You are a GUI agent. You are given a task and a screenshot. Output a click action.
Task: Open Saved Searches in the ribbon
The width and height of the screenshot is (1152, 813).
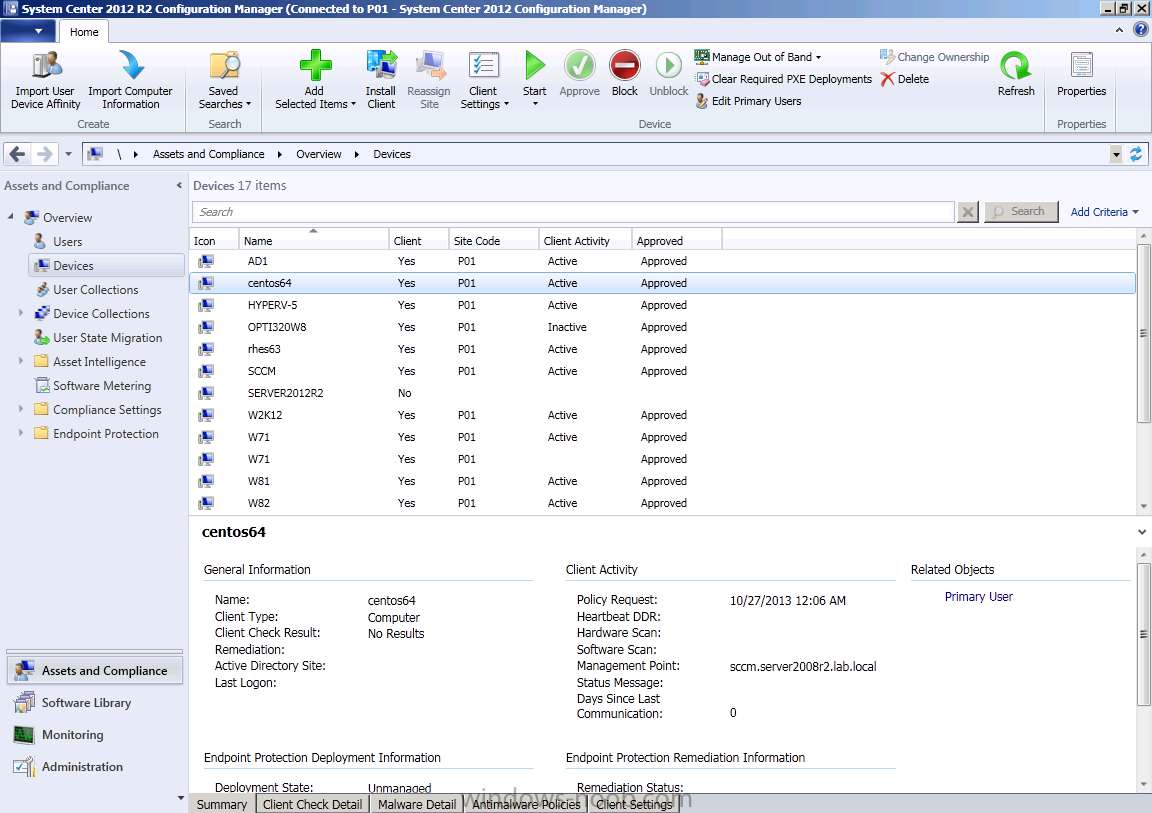(x=224, y=80)
